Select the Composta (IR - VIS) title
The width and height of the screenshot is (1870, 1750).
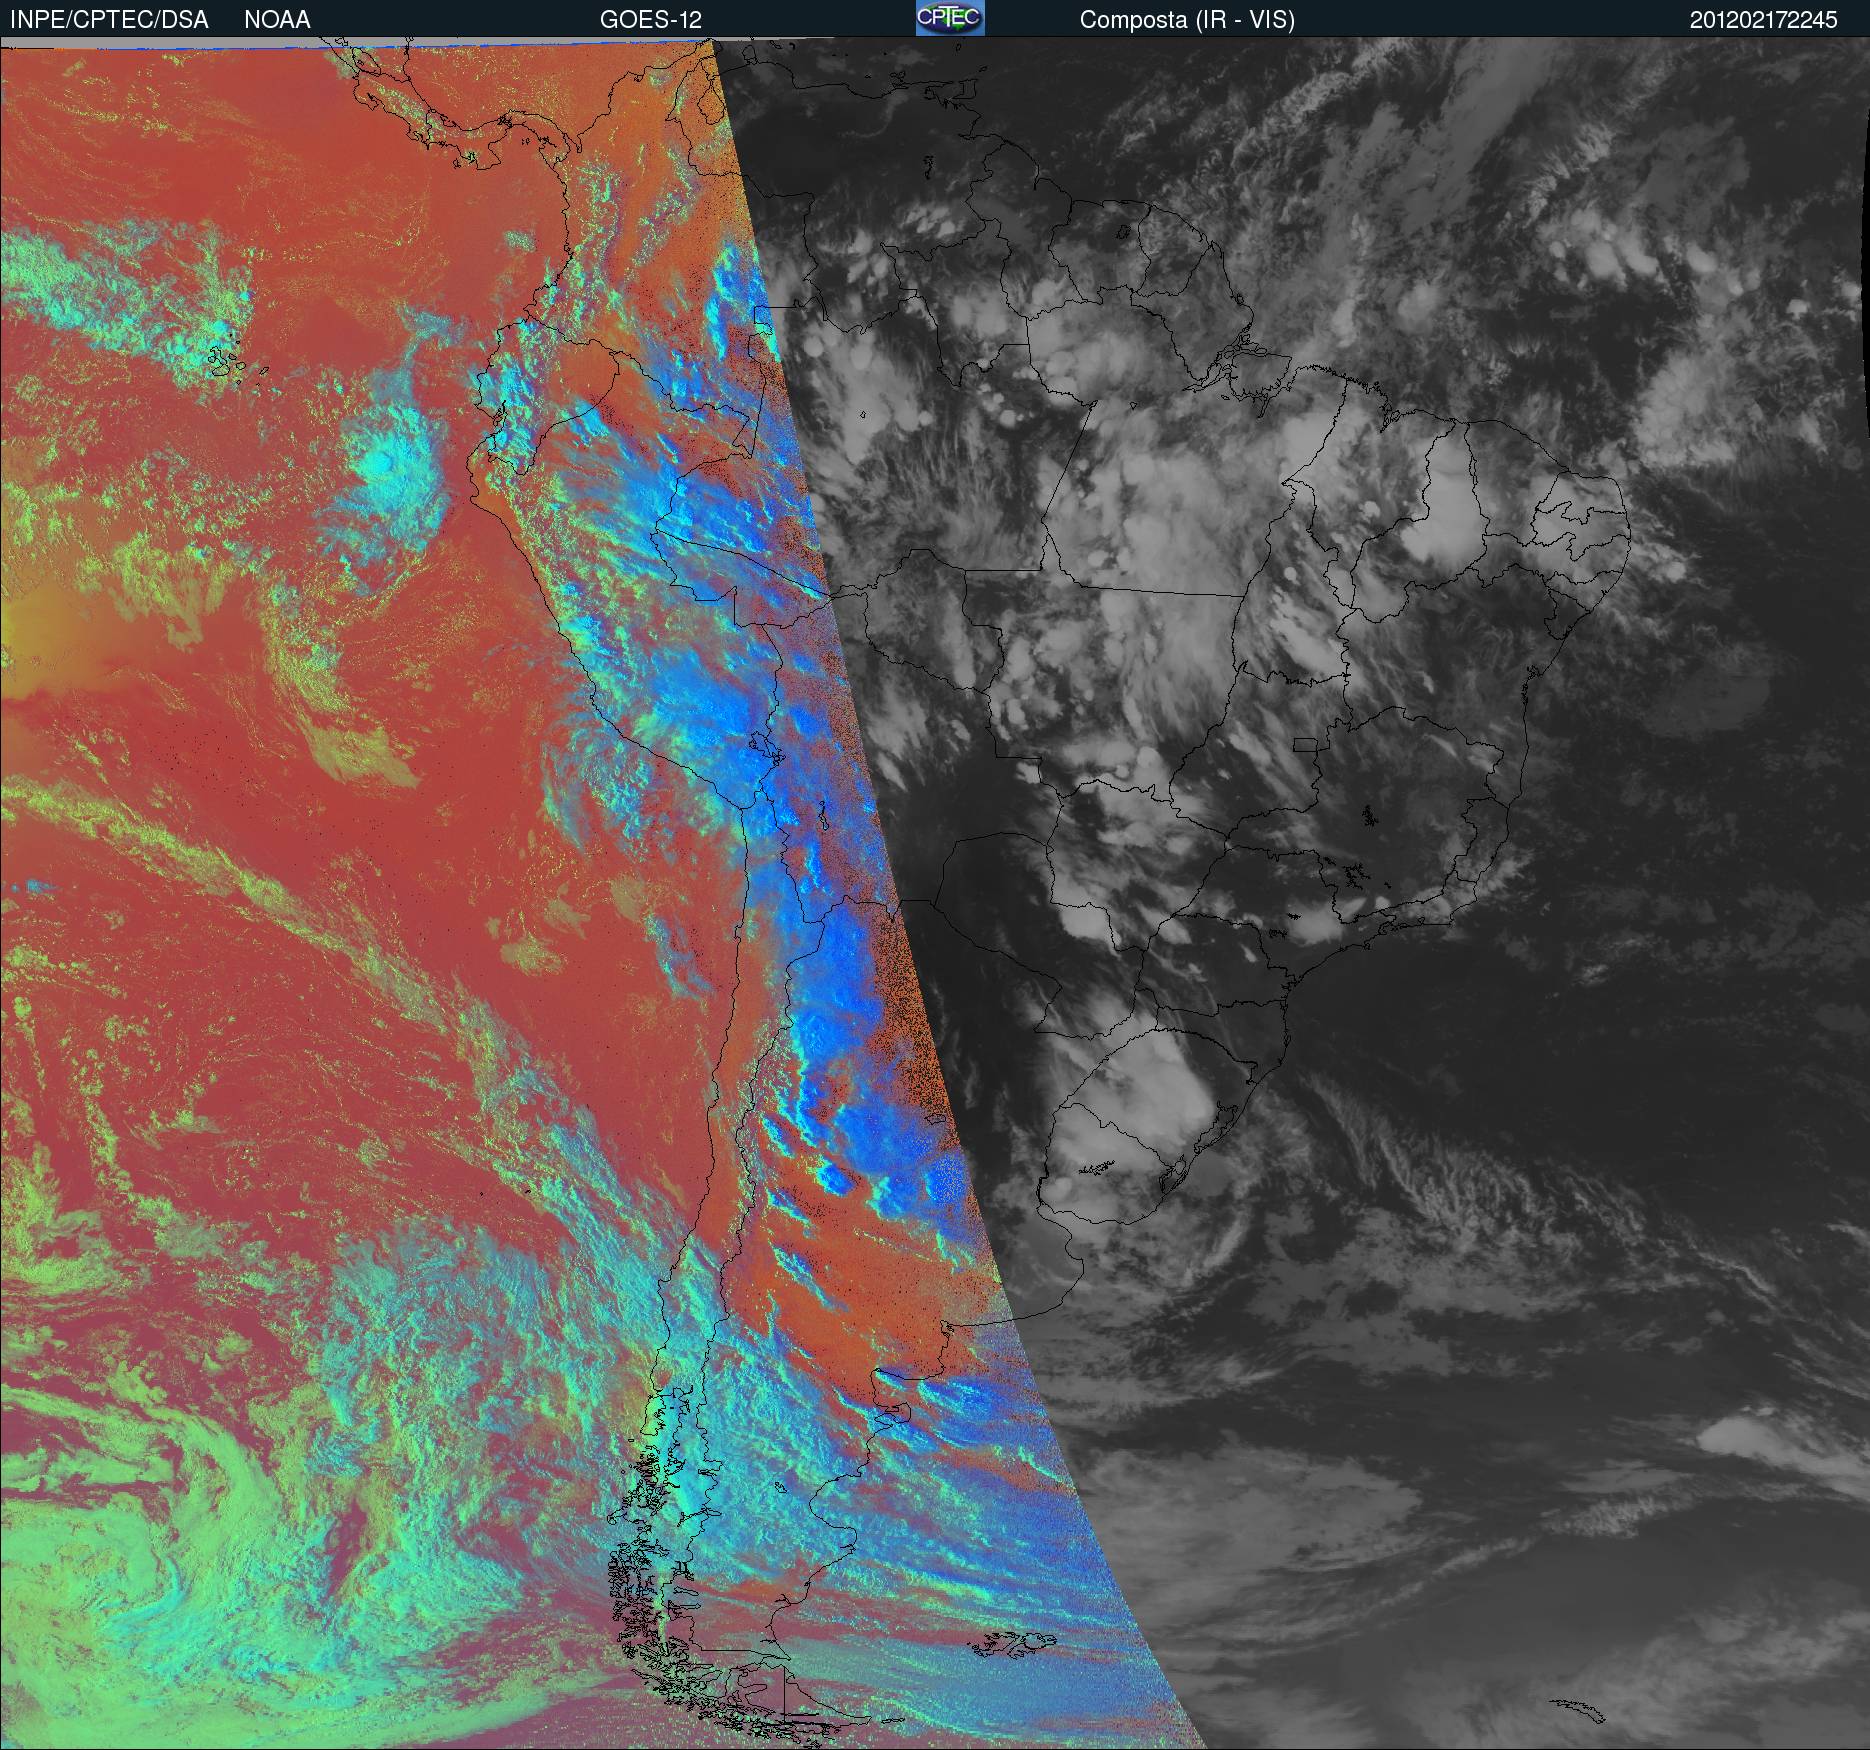[1187, 21]
